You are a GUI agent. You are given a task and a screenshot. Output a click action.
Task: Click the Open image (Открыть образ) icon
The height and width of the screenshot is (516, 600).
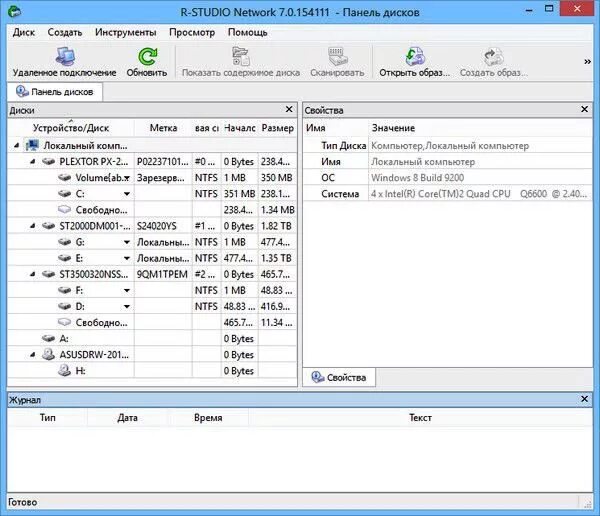415,57
